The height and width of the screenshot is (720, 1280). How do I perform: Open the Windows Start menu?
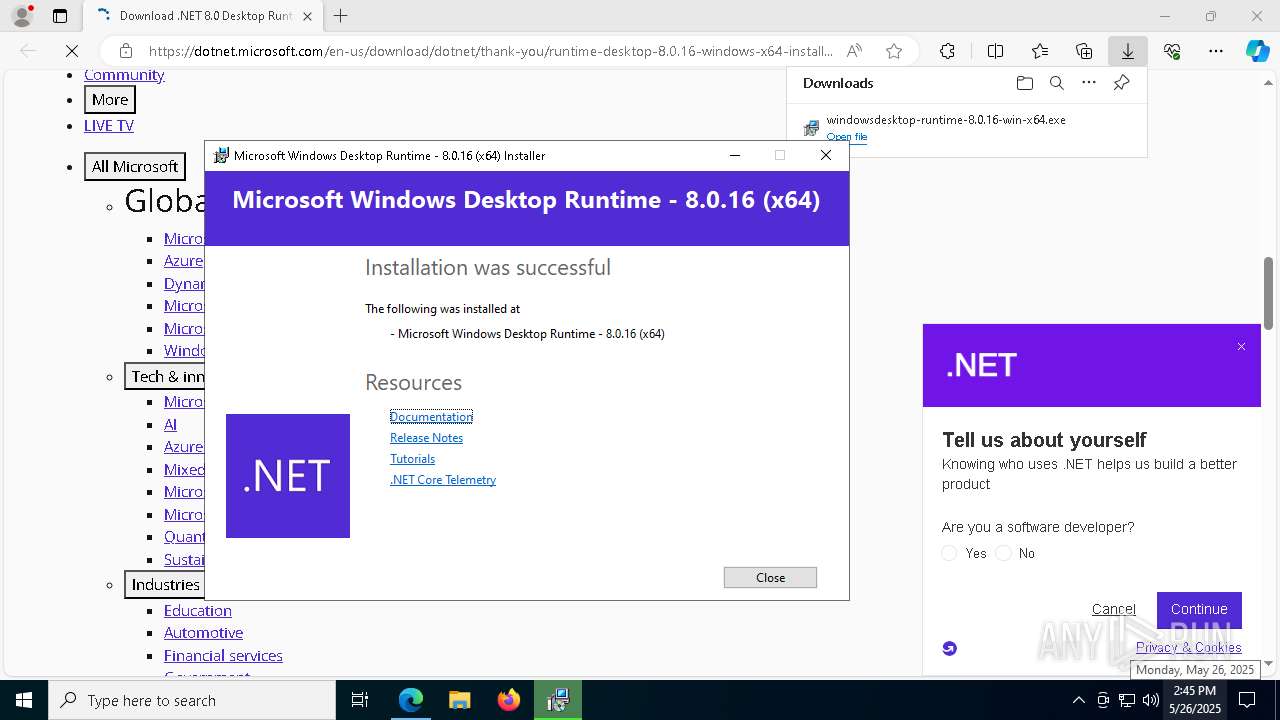point(24,700)
